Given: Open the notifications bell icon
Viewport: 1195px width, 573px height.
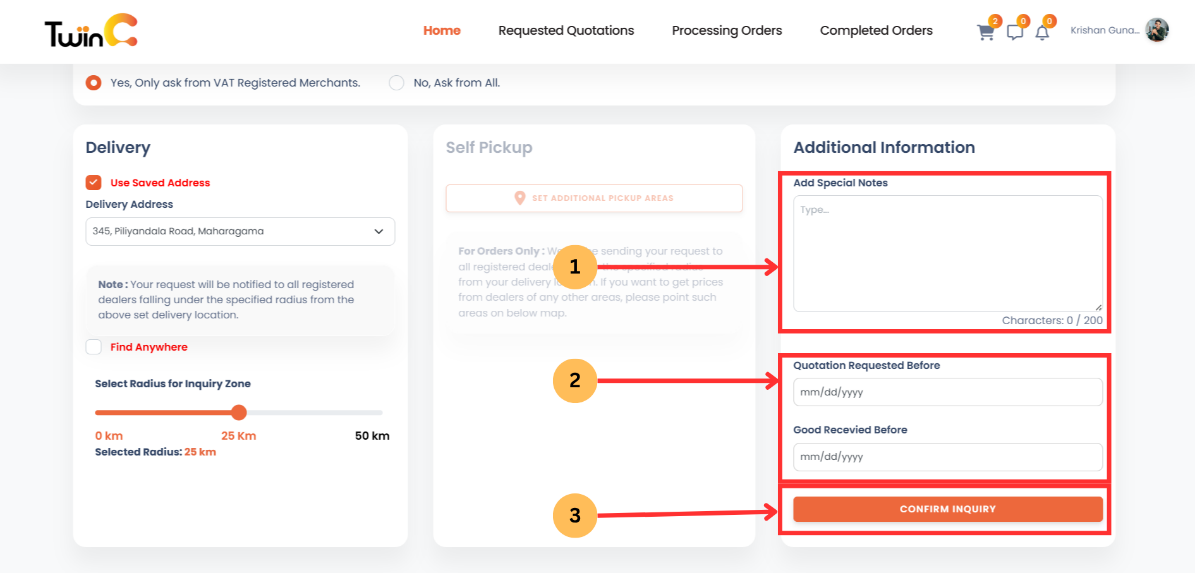Looking at the screenshot, I should point(1042,32).
